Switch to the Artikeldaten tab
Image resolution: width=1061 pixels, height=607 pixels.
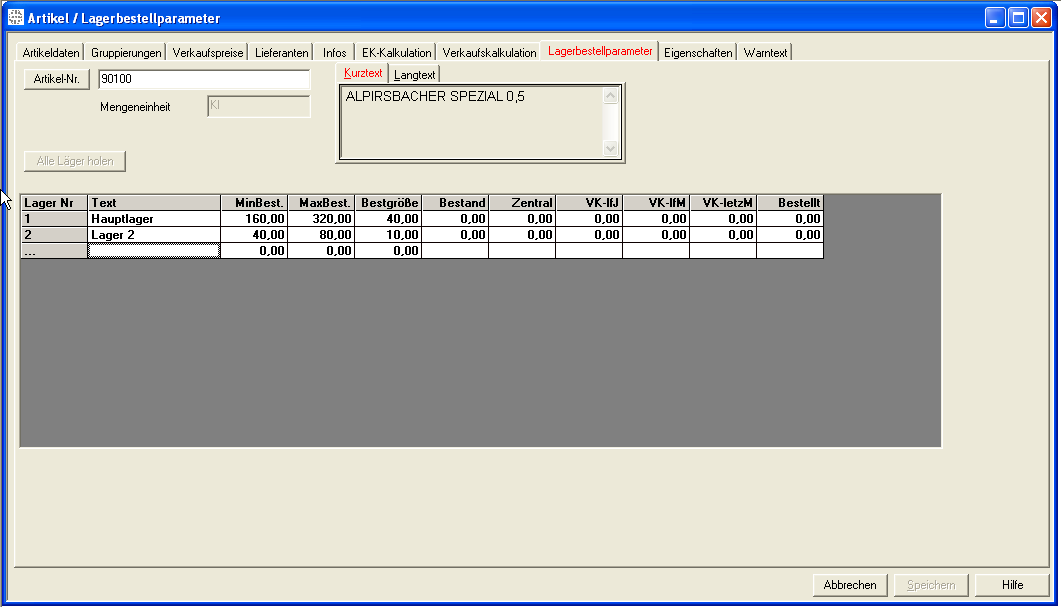pyautogui.click(x=51, y=53)
